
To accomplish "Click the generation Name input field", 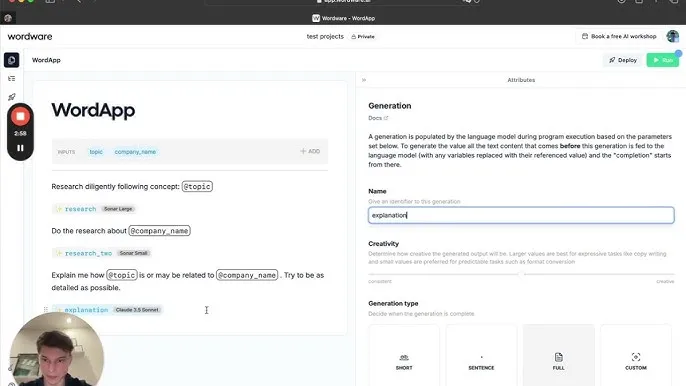I will point(521,215).
